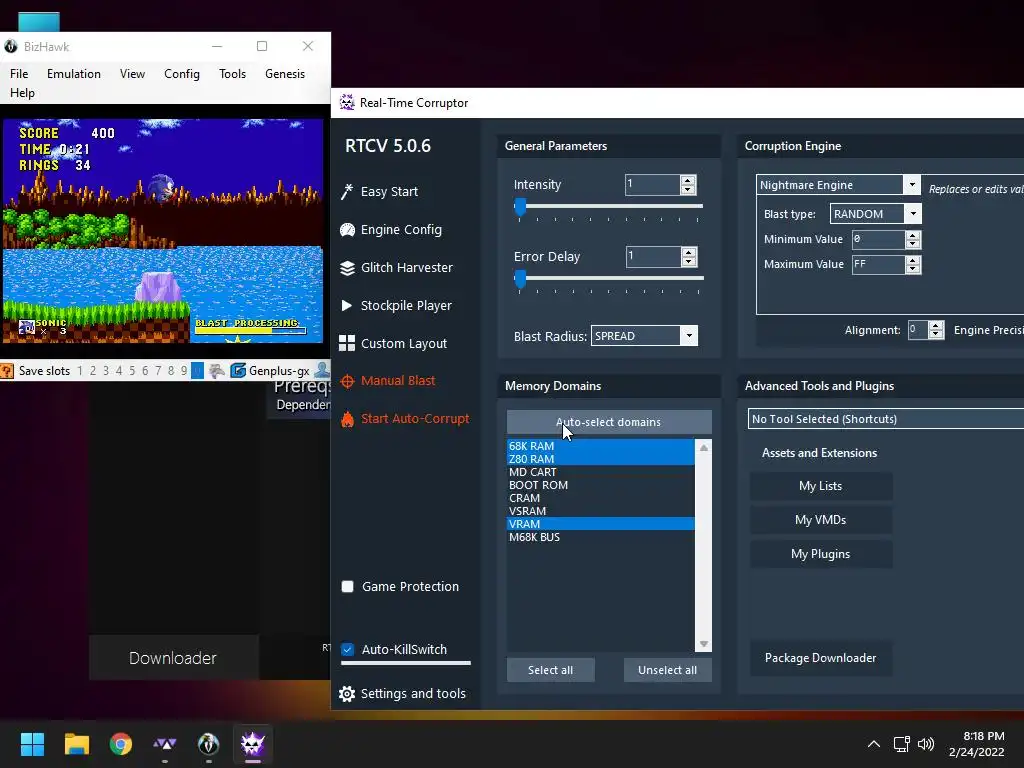Open File Explorer from taskbar
Screen dimensions: 1024x768
(x=76, y=744)
